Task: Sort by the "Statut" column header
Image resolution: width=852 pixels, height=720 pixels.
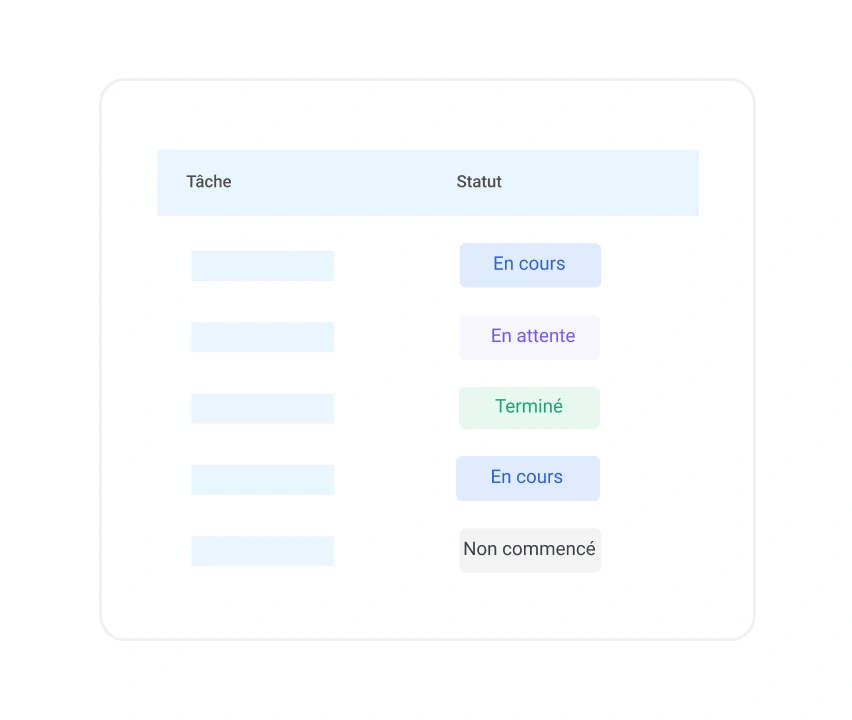Action: pos(479,182)
